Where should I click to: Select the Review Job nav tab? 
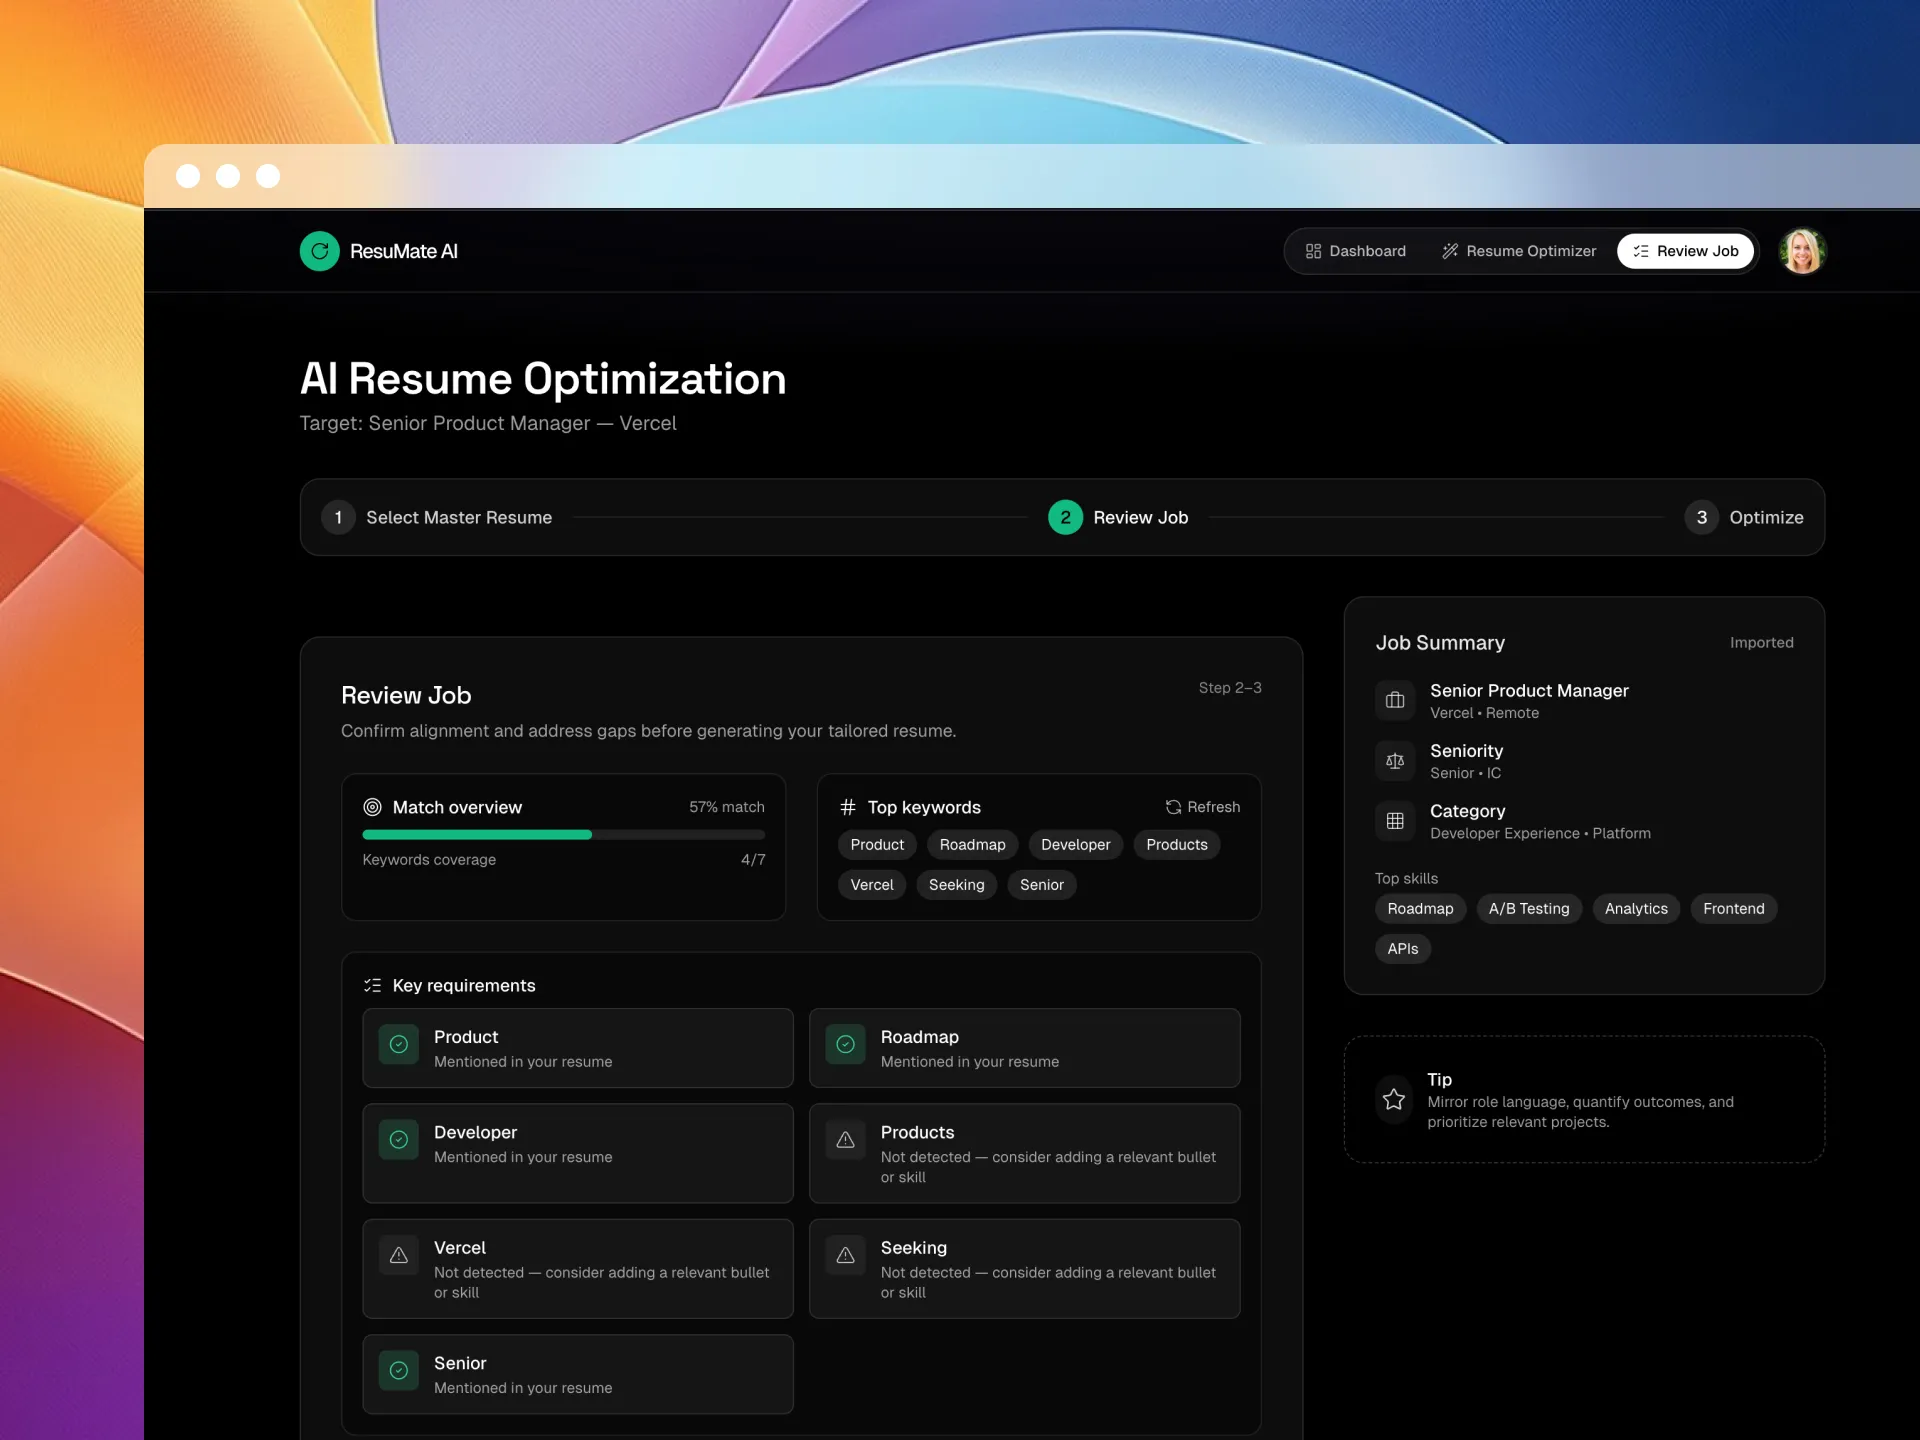click(x=1685, y=251)
